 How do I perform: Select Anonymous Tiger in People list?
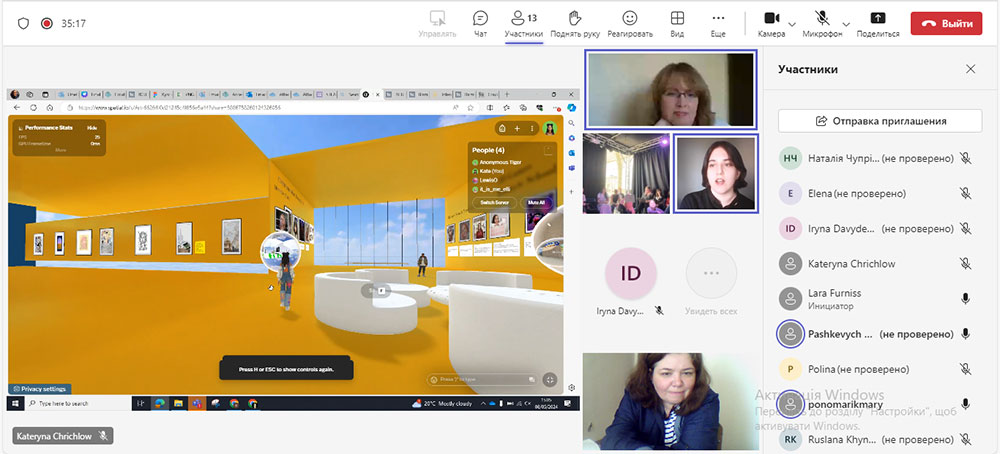tap(496, 163)
